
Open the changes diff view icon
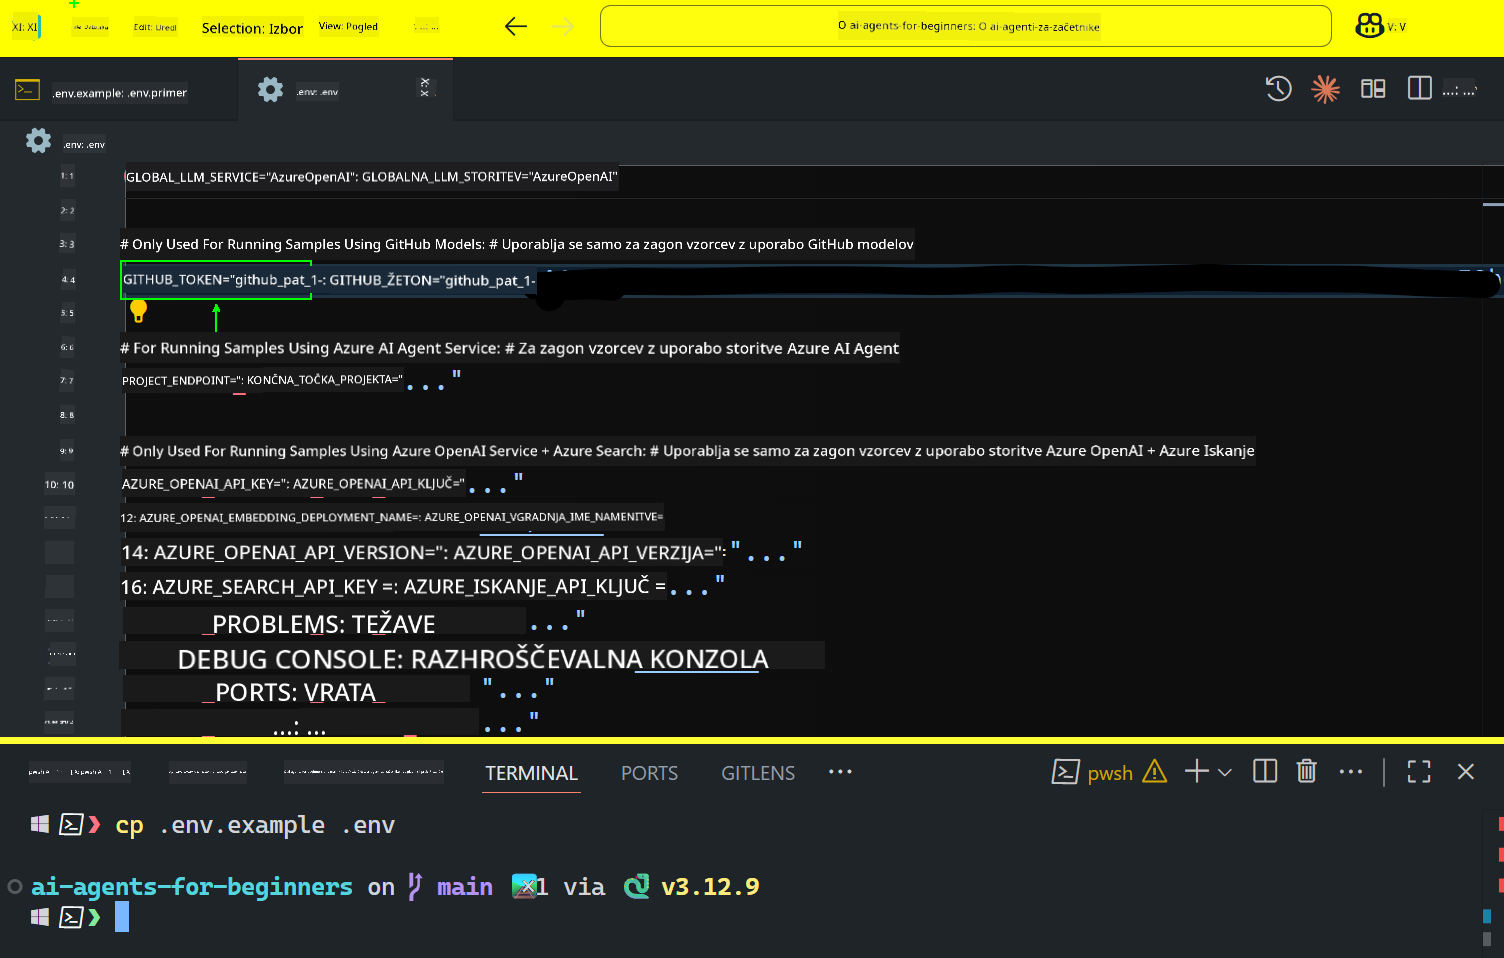(x=1373, y=89)
